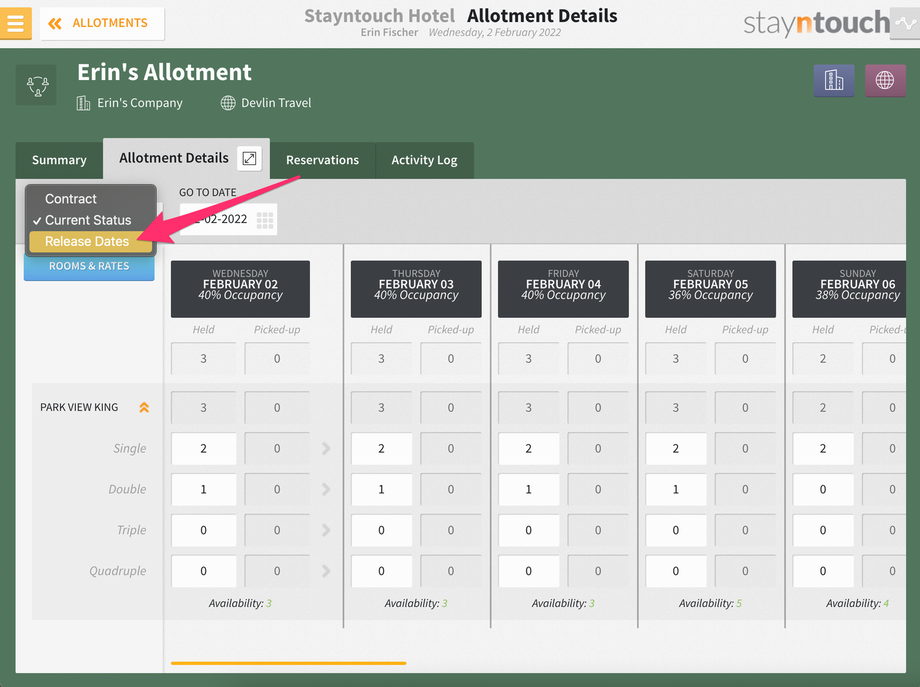This screenshot has width=920, height=687.
Task: Copy Quadruple row values forward from February 02
Action: click(326, 571)
